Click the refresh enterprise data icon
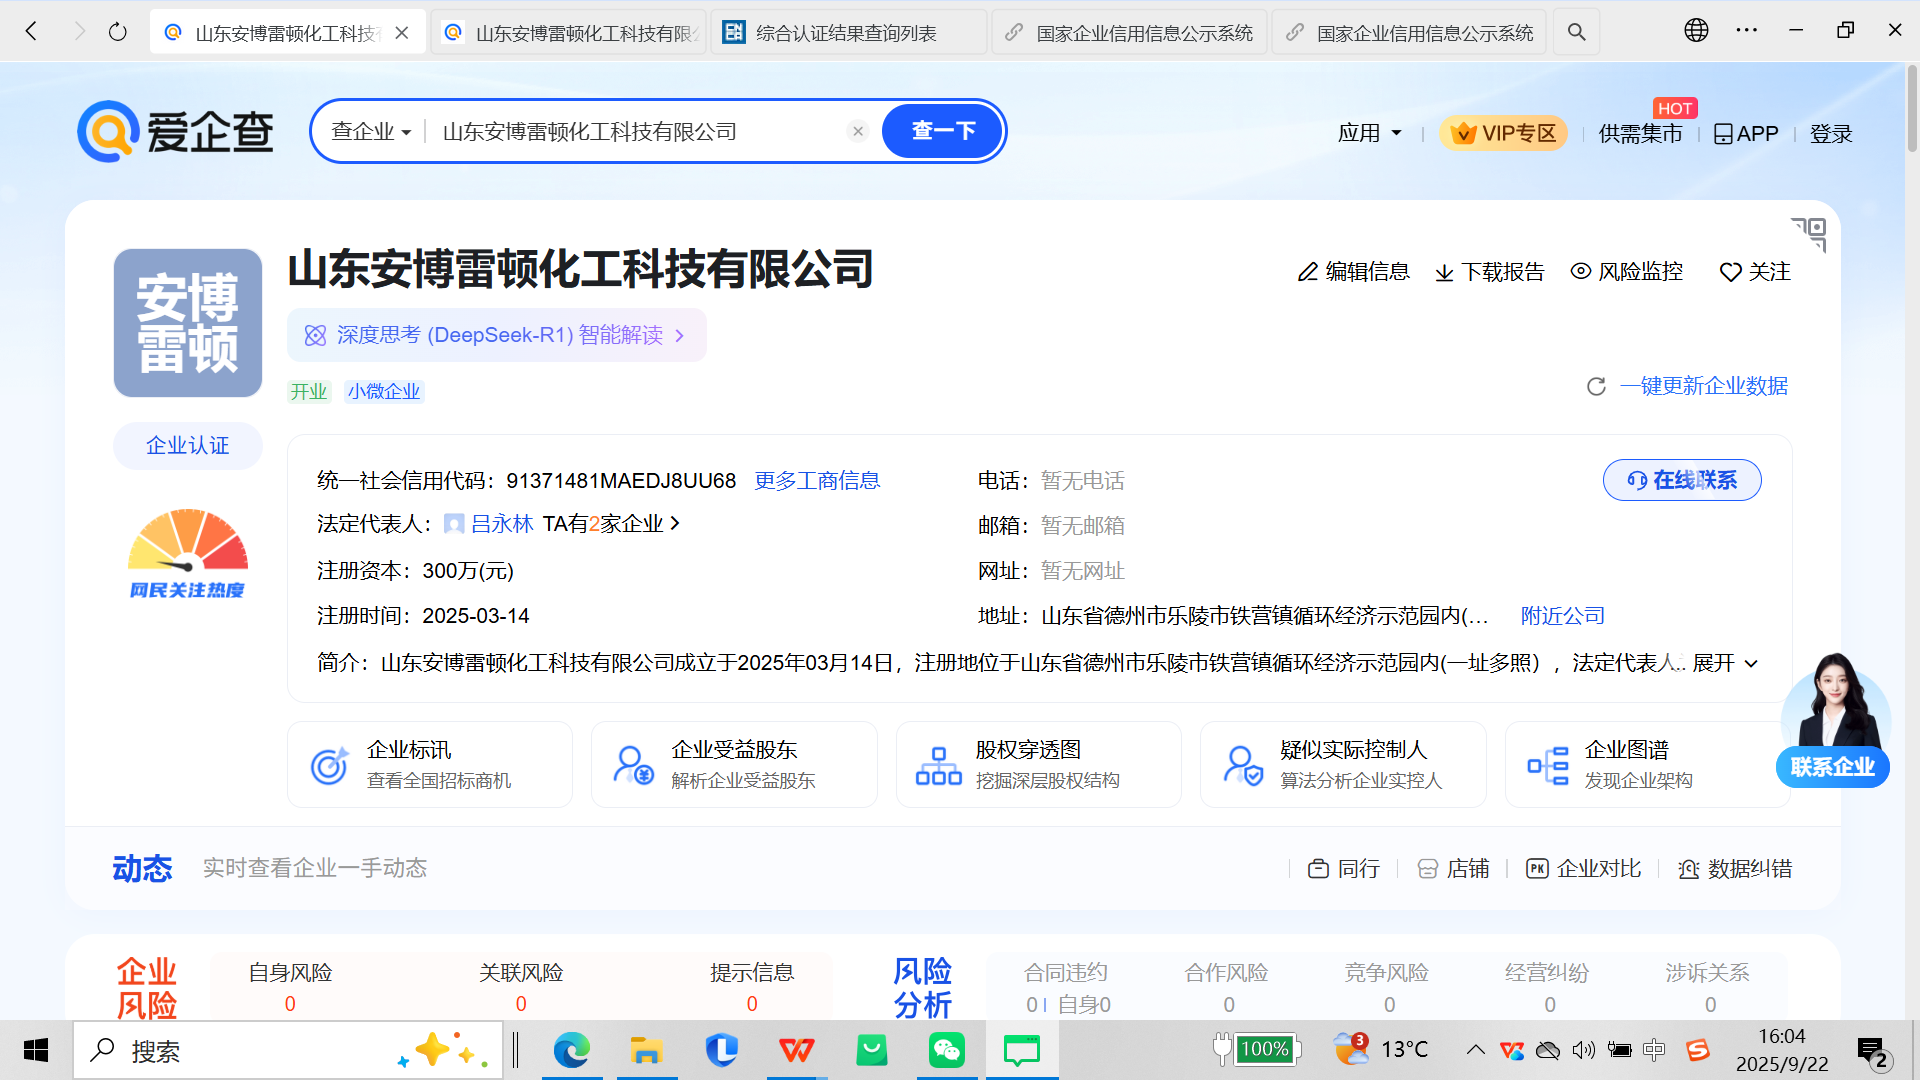1920x1080 pixels. (x=1596, y=387)
